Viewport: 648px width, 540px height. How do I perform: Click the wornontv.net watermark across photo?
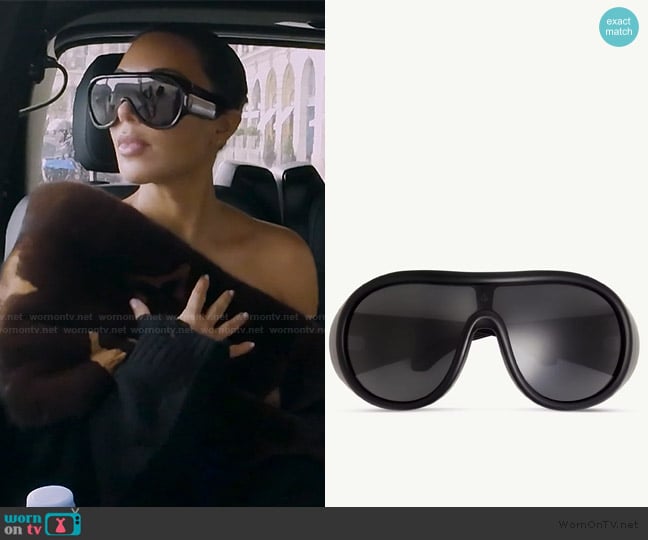pos(162,328)
